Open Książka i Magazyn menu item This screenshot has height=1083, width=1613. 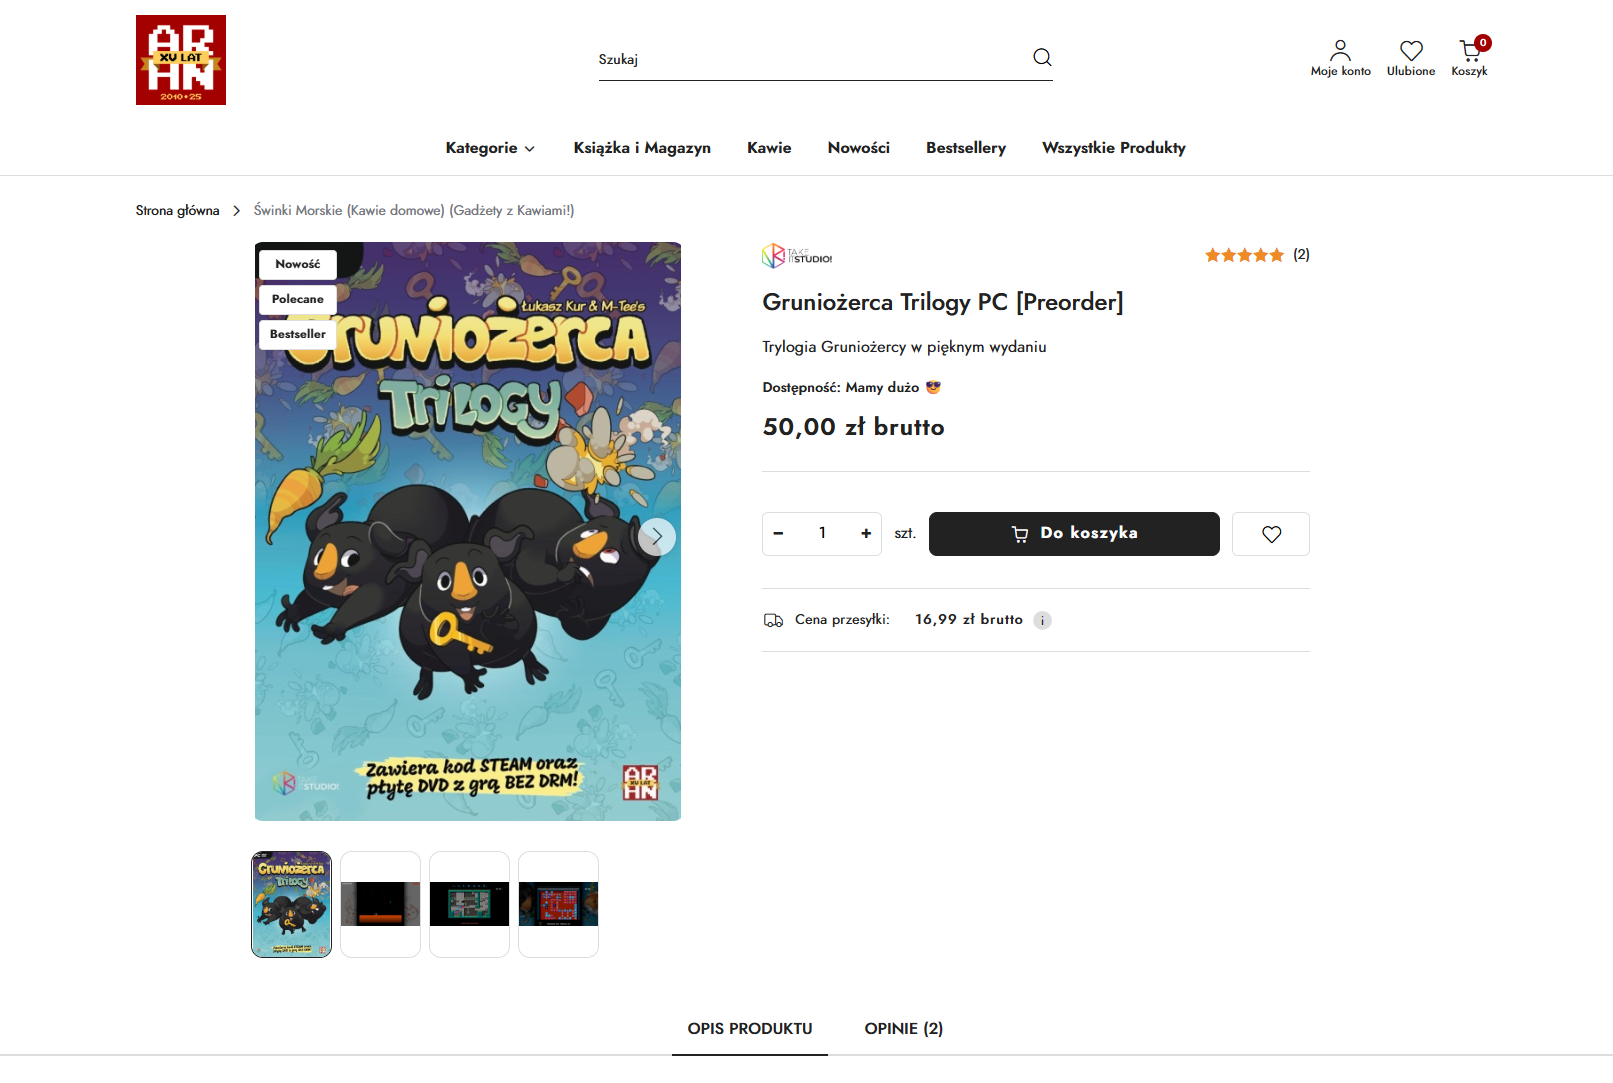coord(642,148)
